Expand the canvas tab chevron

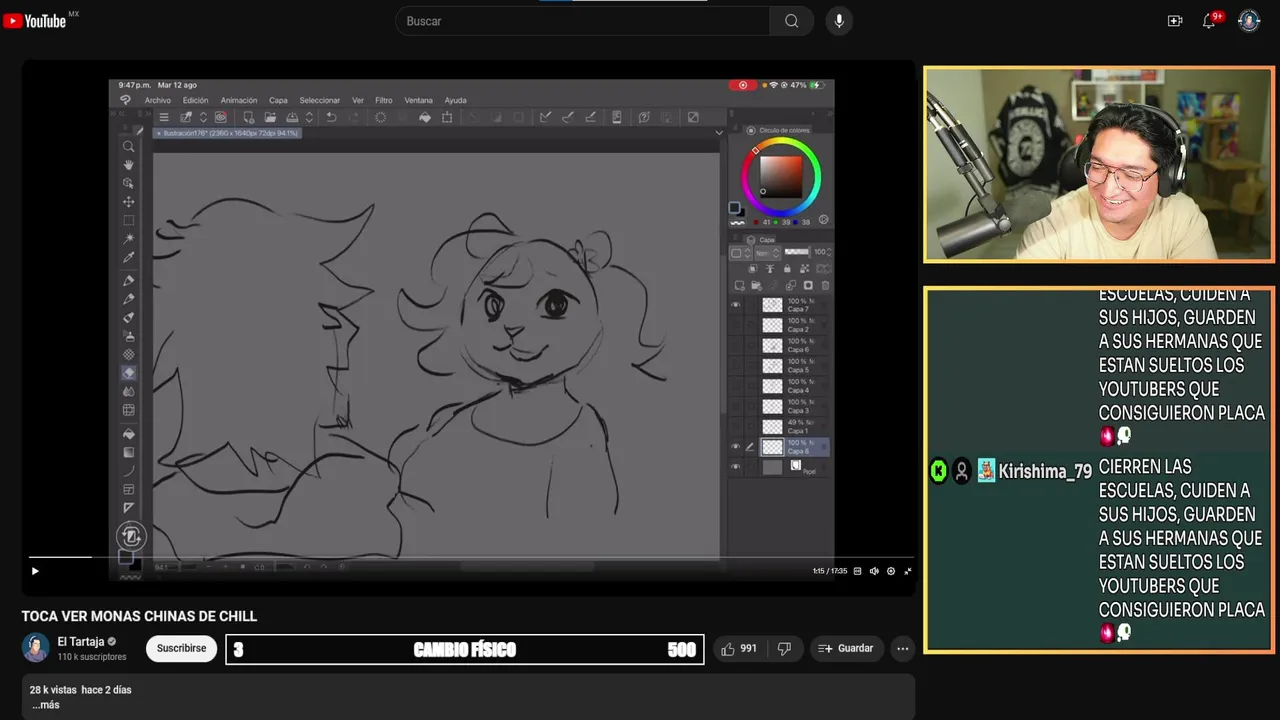pyautogui.click(x=718, y=132)
